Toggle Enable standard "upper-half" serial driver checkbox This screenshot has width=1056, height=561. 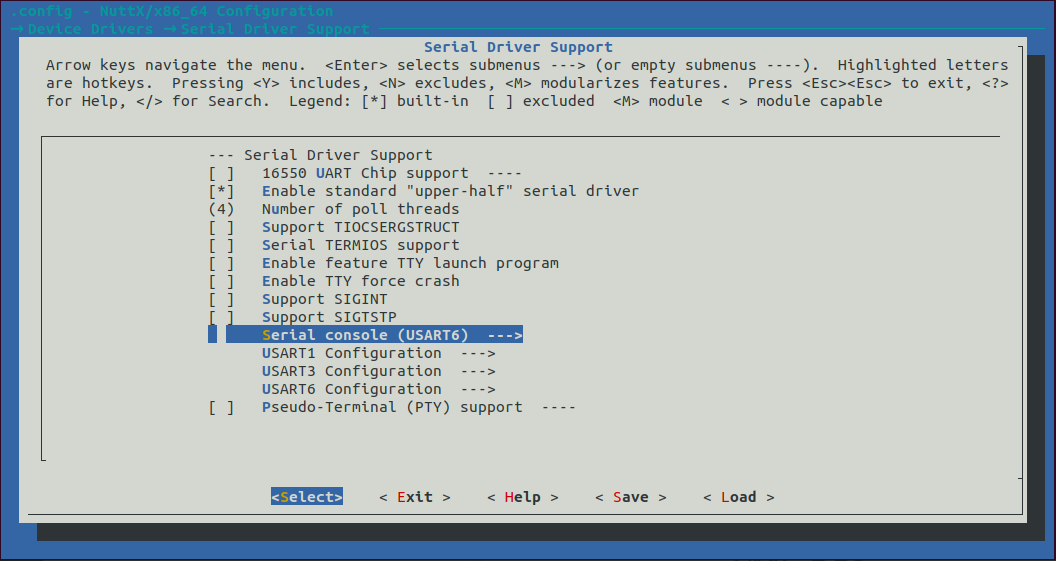[221, 191]
